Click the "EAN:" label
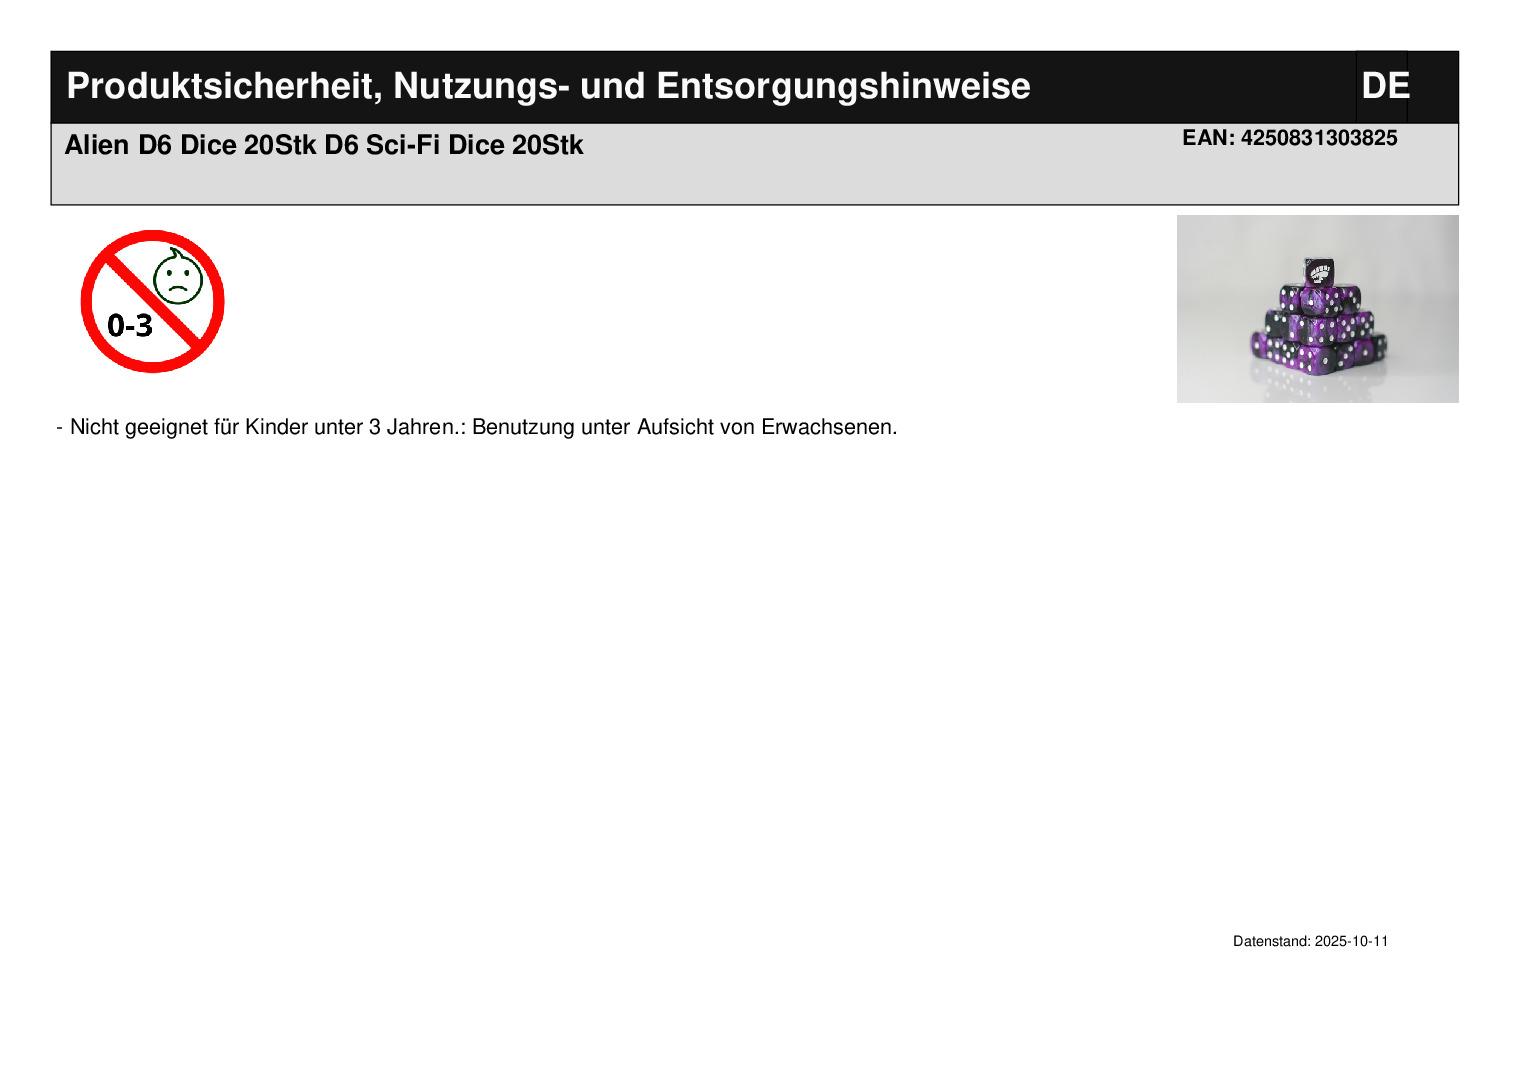This screenshot has width=1520, height=1075. (1208, 138)
